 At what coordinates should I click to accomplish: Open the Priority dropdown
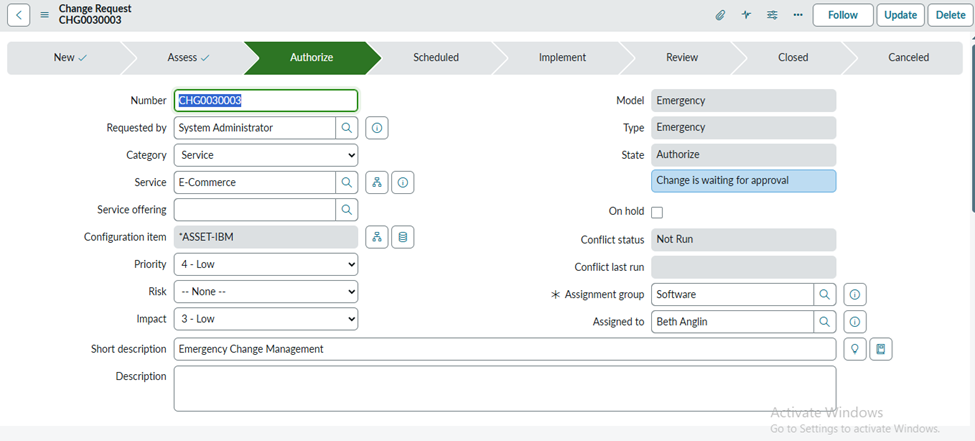266,264
